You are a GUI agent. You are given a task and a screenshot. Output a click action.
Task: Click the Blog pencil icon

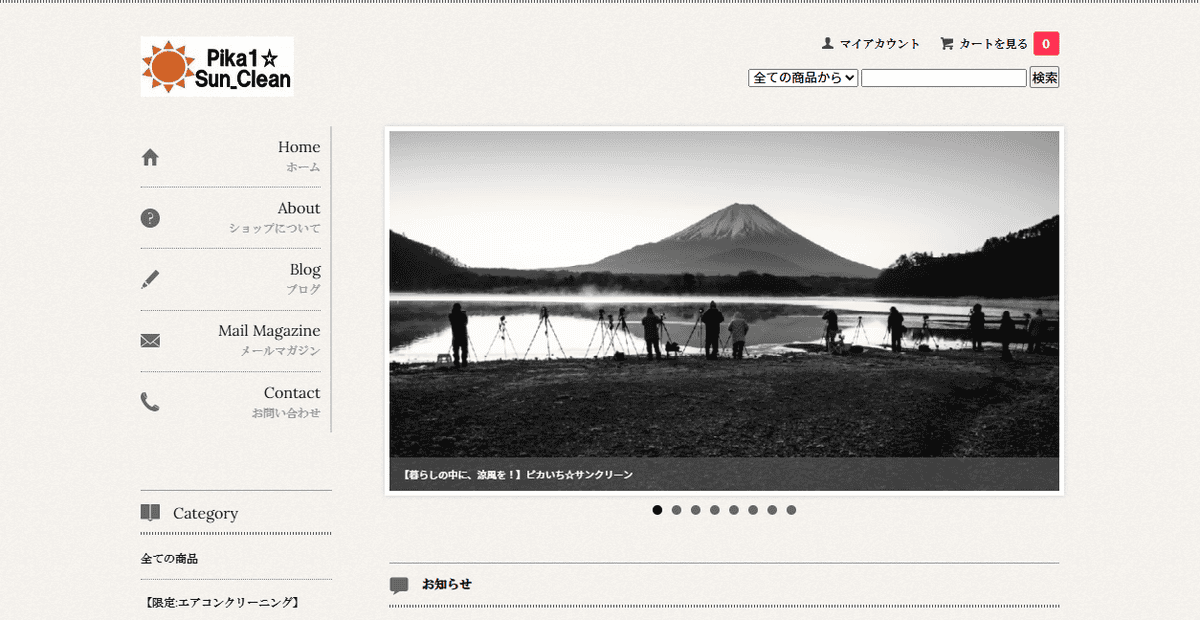click(x=150, y=279)
